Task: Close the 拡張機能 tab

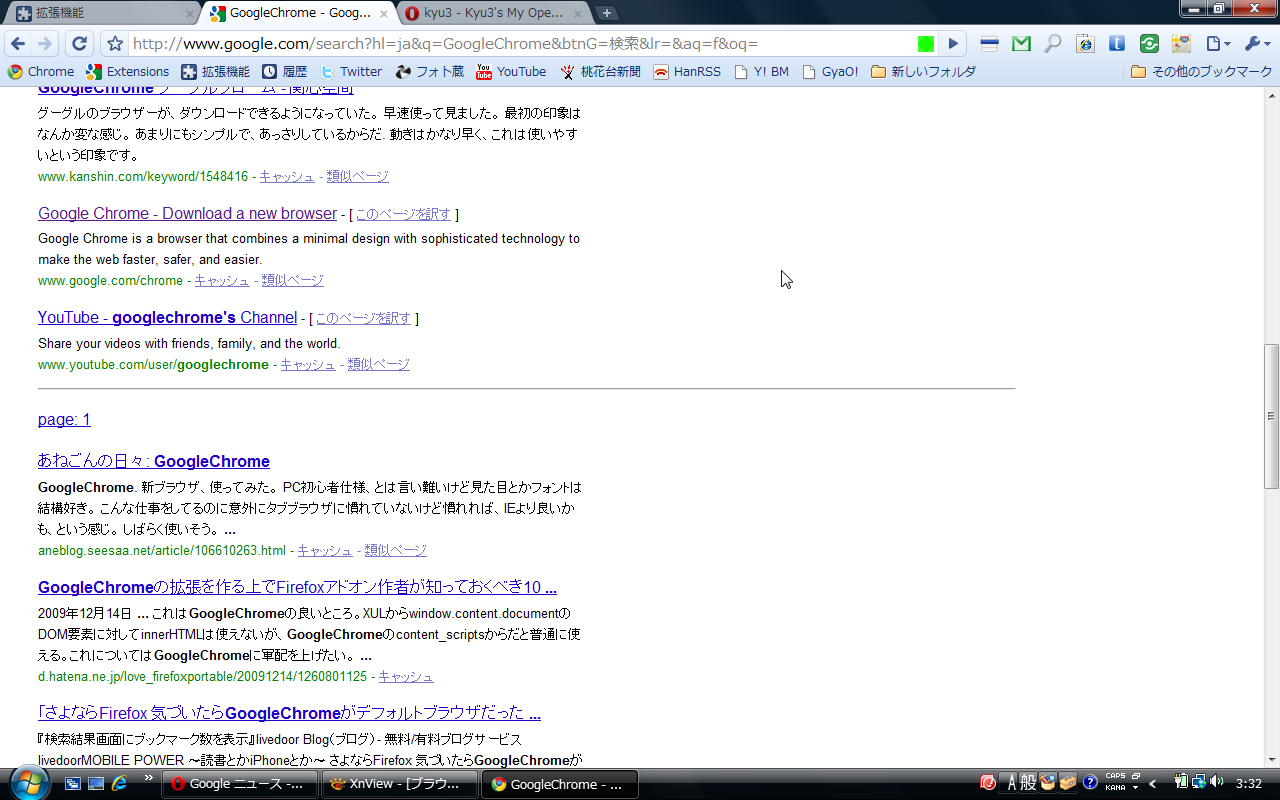Action: point(189,14)
